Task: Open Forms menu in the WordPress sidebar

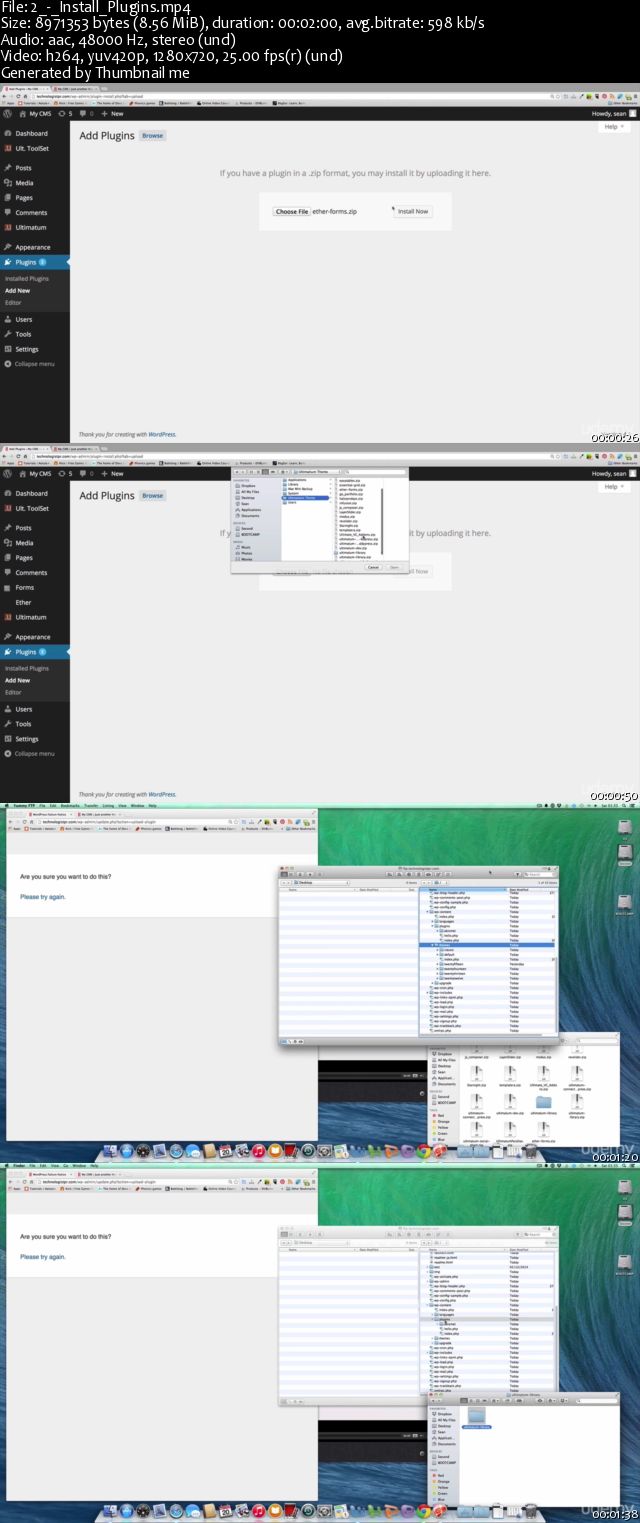Action: (24, 588)
